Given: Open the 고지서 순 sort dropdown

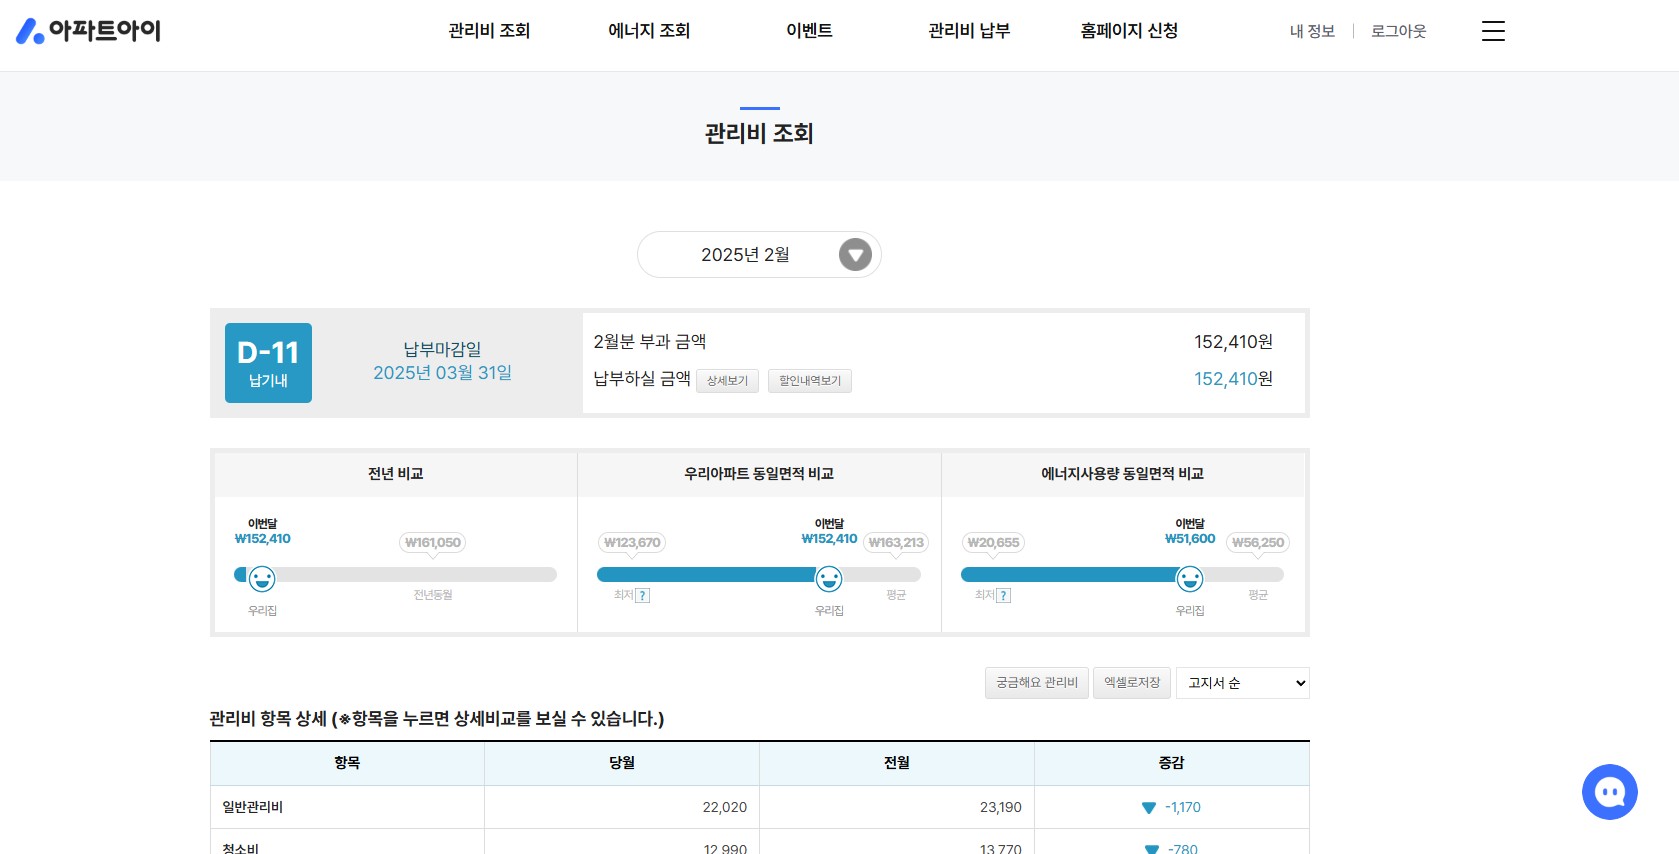Looking at the screenshot, I should coord(1243,683).
